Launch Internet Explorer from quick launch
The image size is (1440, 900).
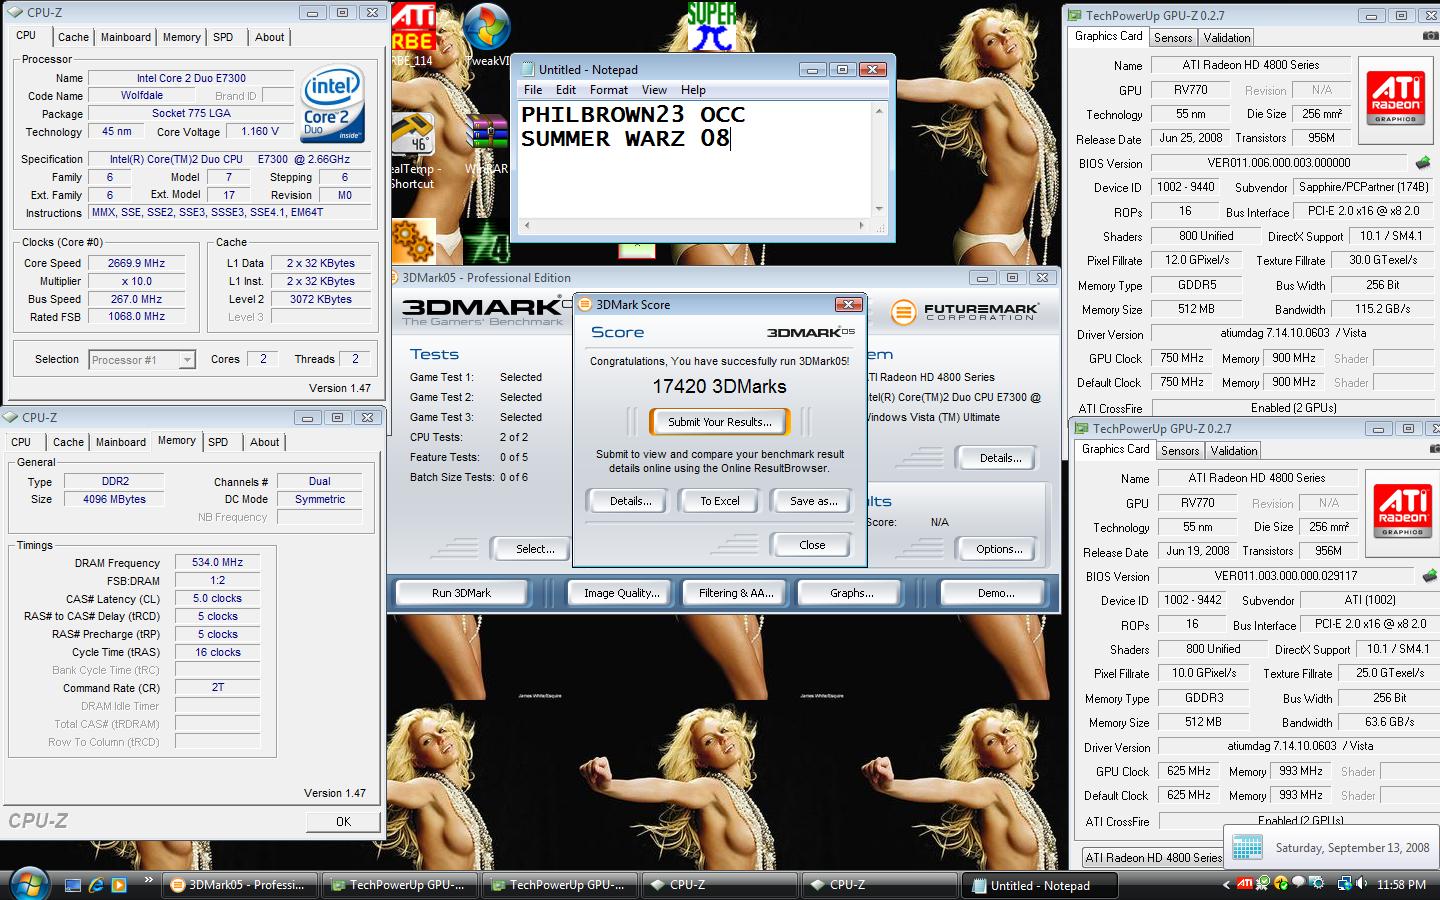96,885
